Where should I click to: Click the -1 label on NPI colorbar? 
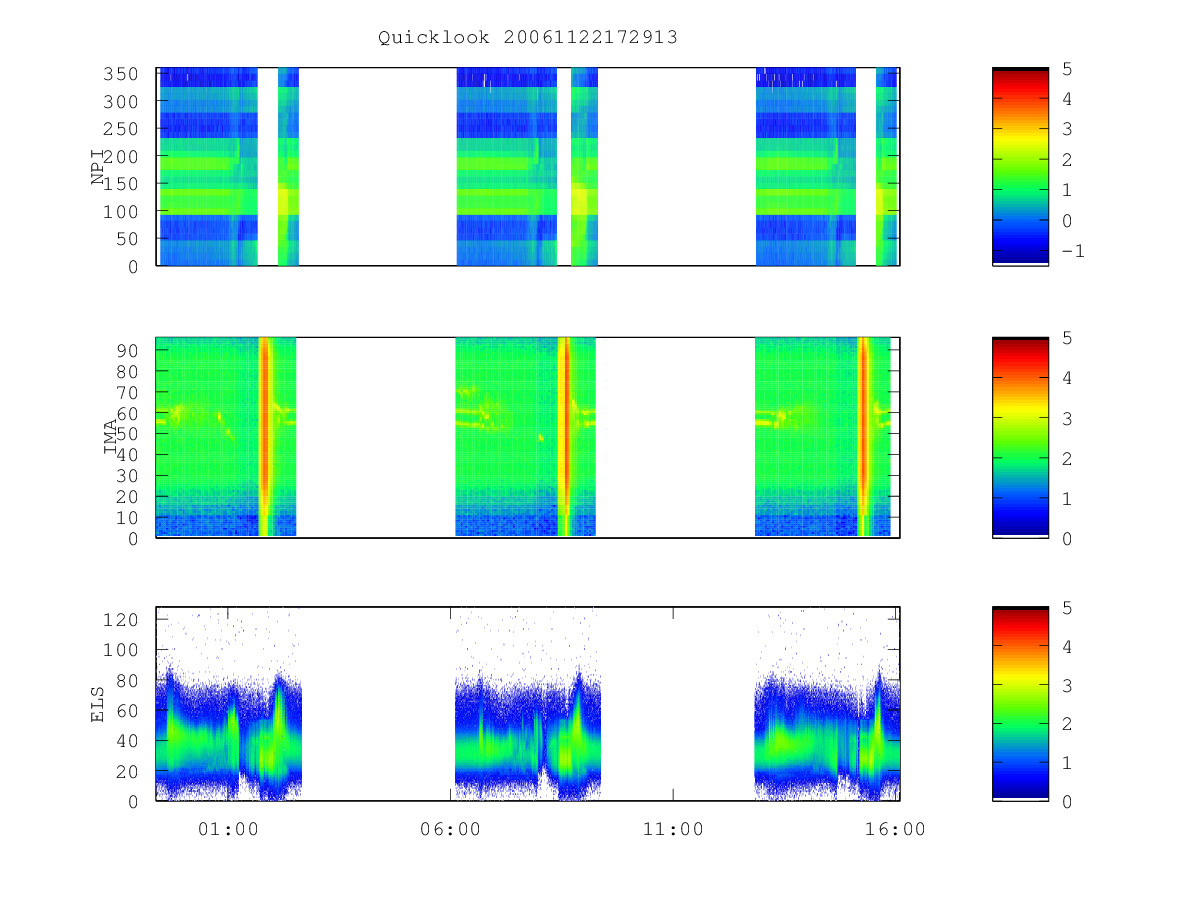pos(1073,251)
